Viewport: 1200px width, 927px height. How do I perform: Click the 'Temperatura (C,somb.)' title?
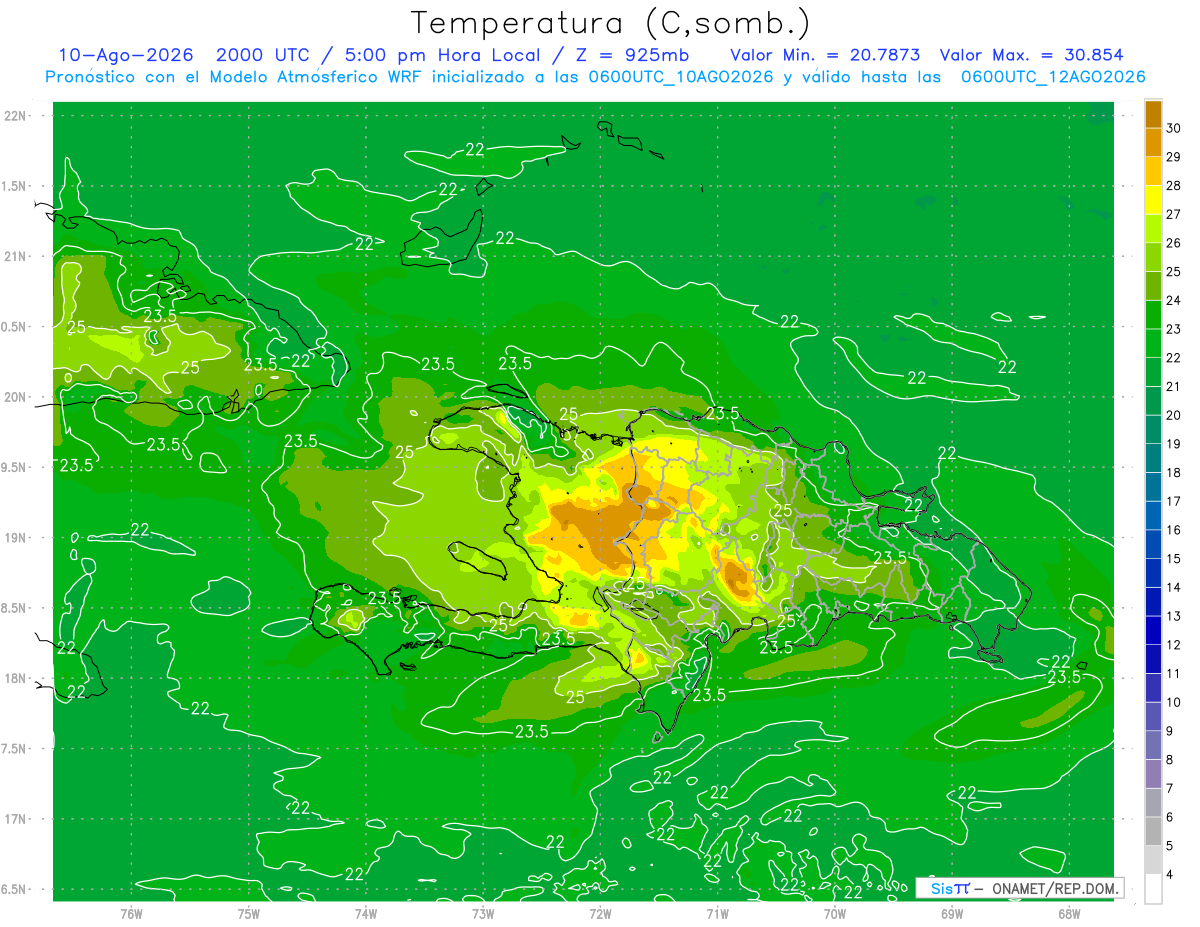(611, 22)
